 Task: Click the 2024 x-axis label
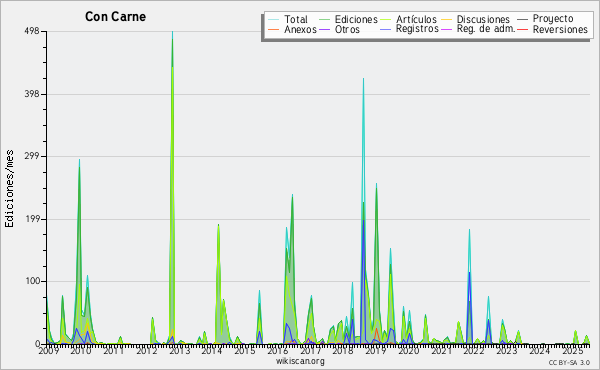click(540, 351)
